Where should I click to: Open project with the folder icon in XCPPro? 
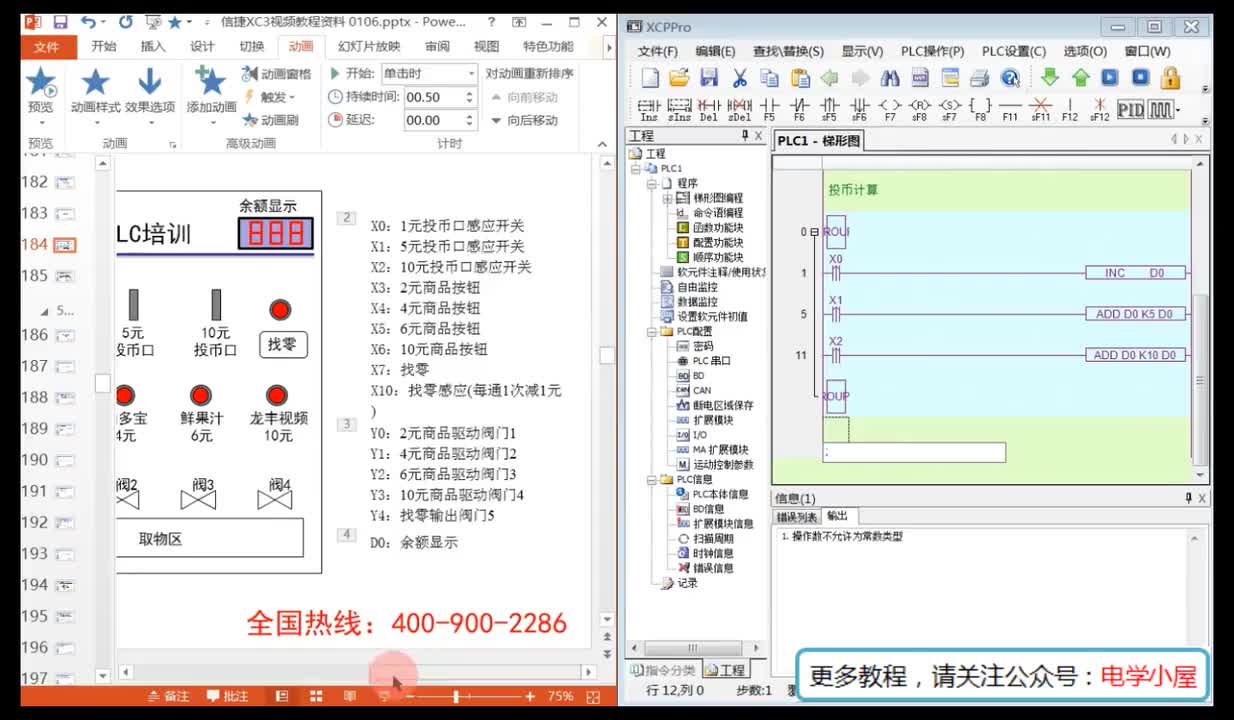pyautogui.click(x=679, y=78)
